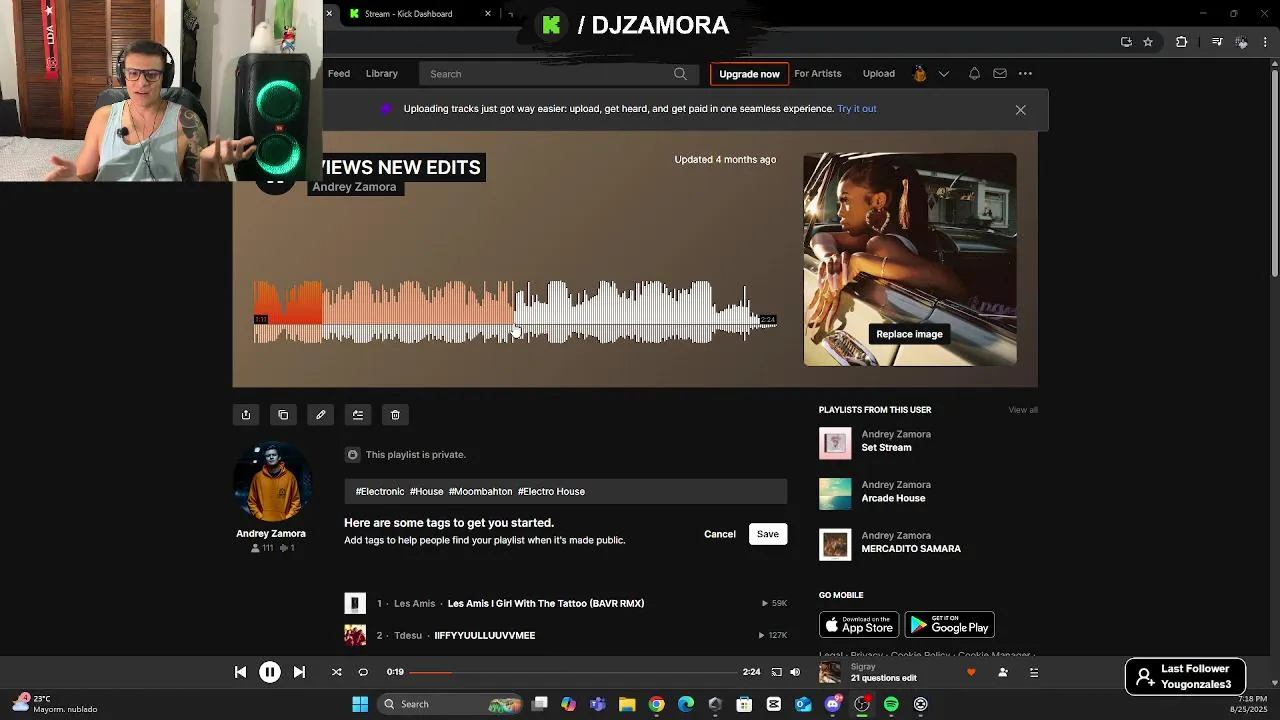
Task: Open the Windows Start menu
Action: (360, 704)
